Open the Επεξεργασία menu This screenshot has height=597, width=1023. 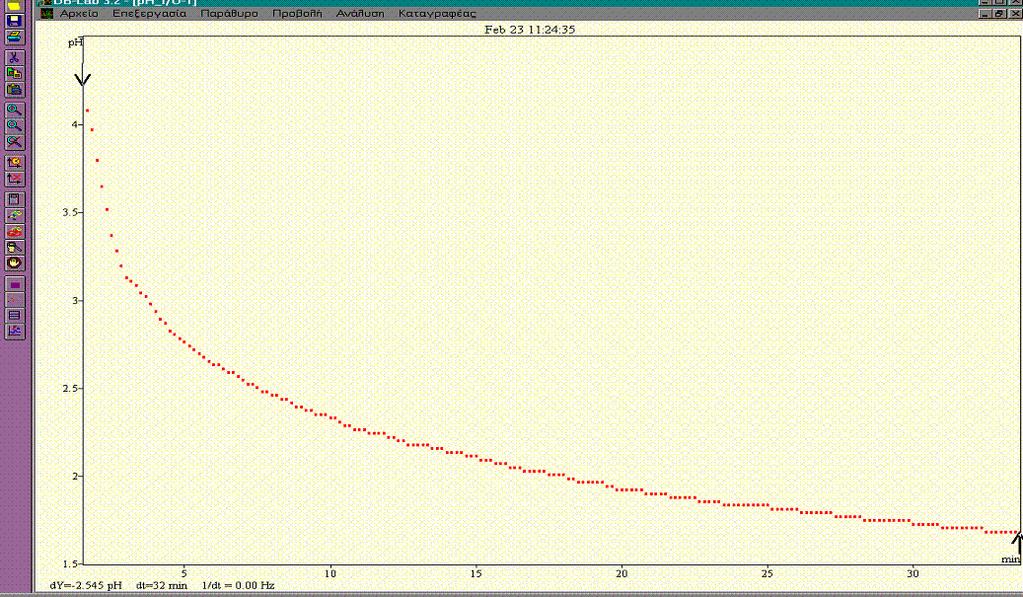point(149,13)
